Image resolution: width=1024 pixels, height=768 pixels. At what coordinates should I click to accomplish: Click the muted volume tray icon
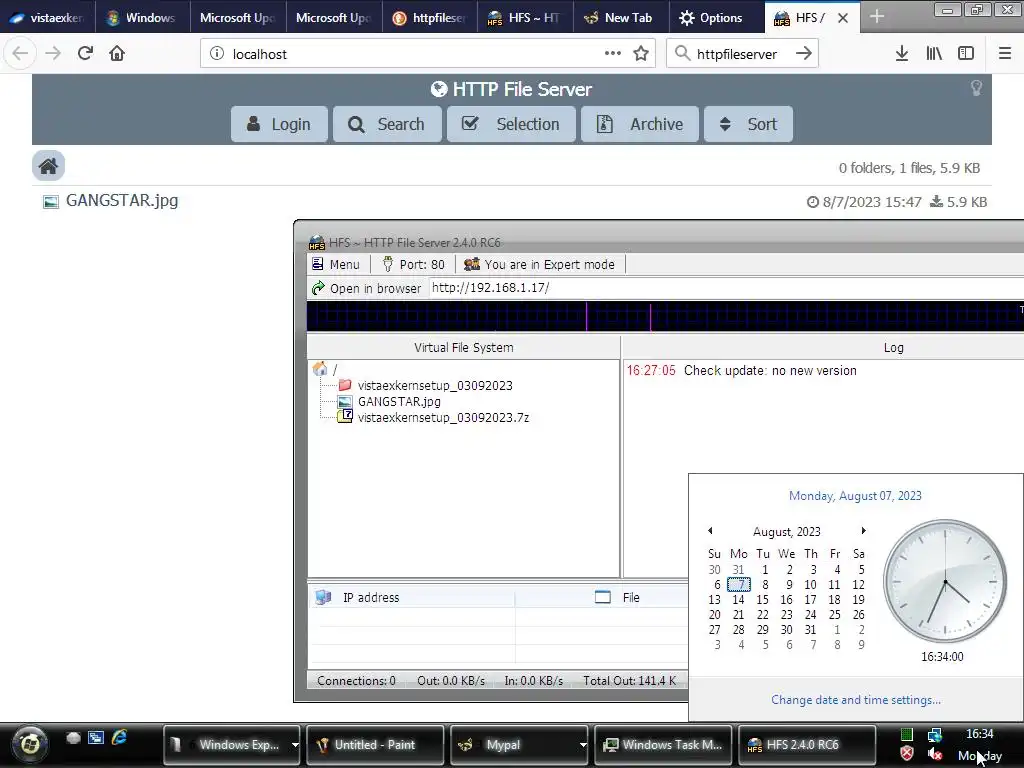(935, 754)
